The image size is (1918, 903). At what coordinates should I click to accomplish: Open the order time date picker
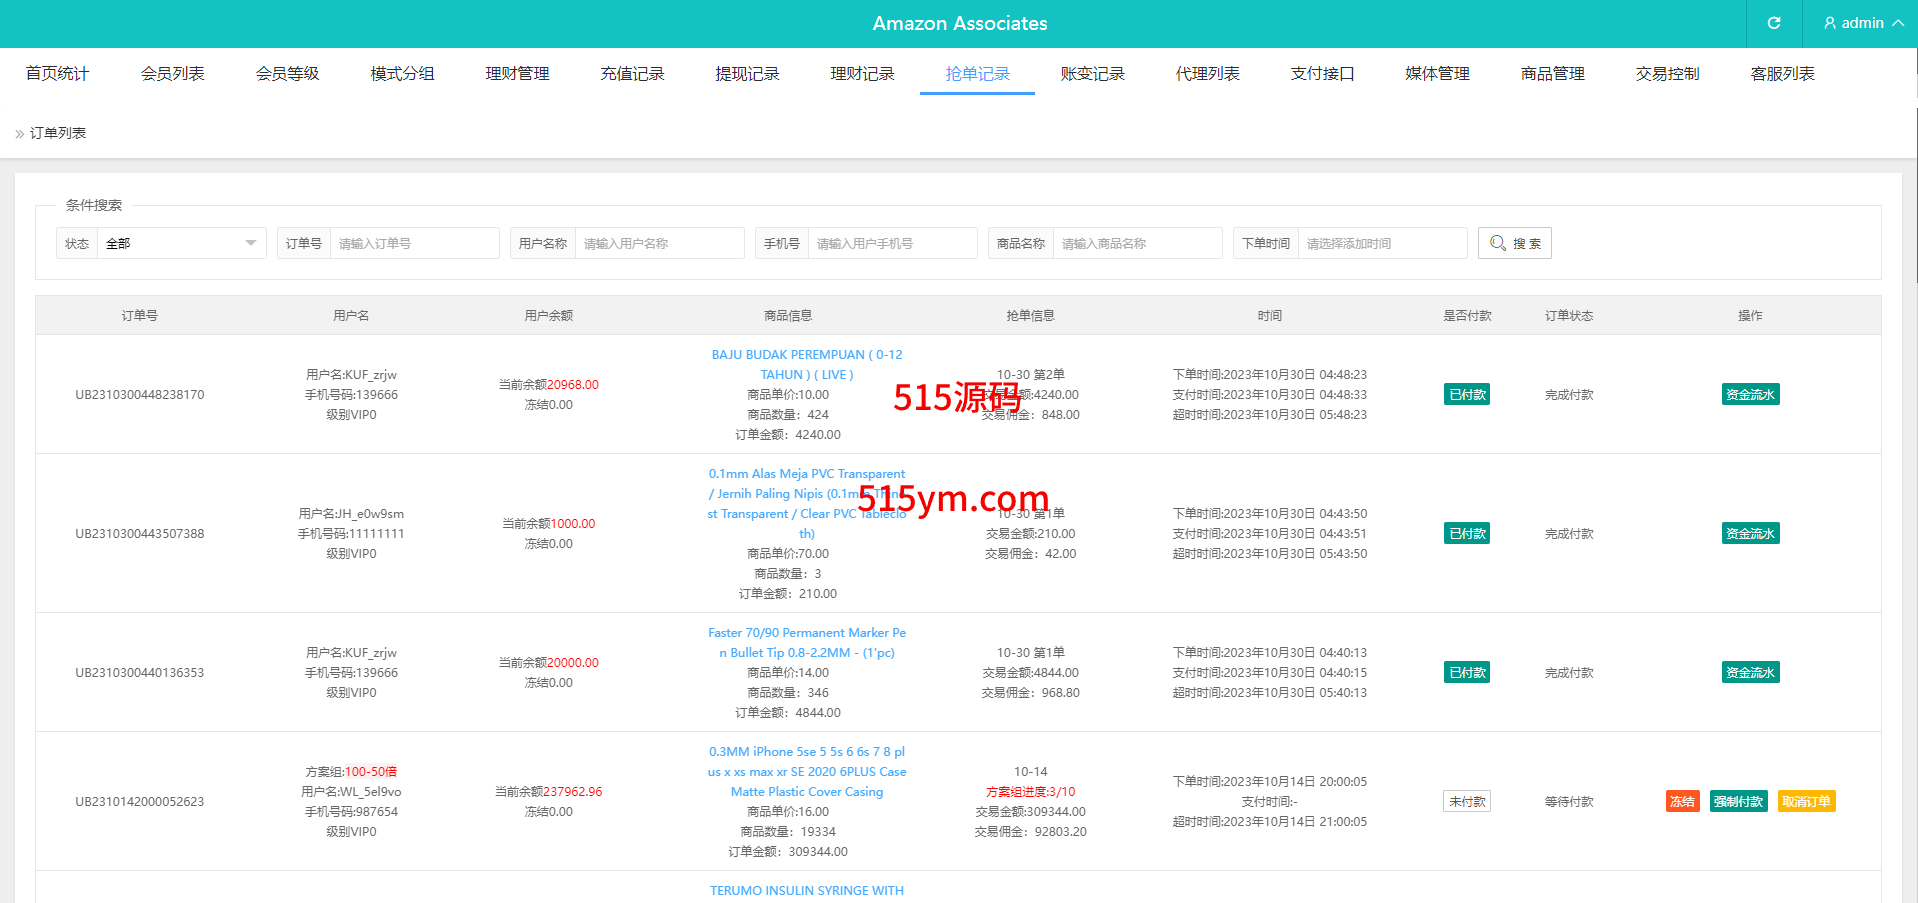(x=1381, y=243)
